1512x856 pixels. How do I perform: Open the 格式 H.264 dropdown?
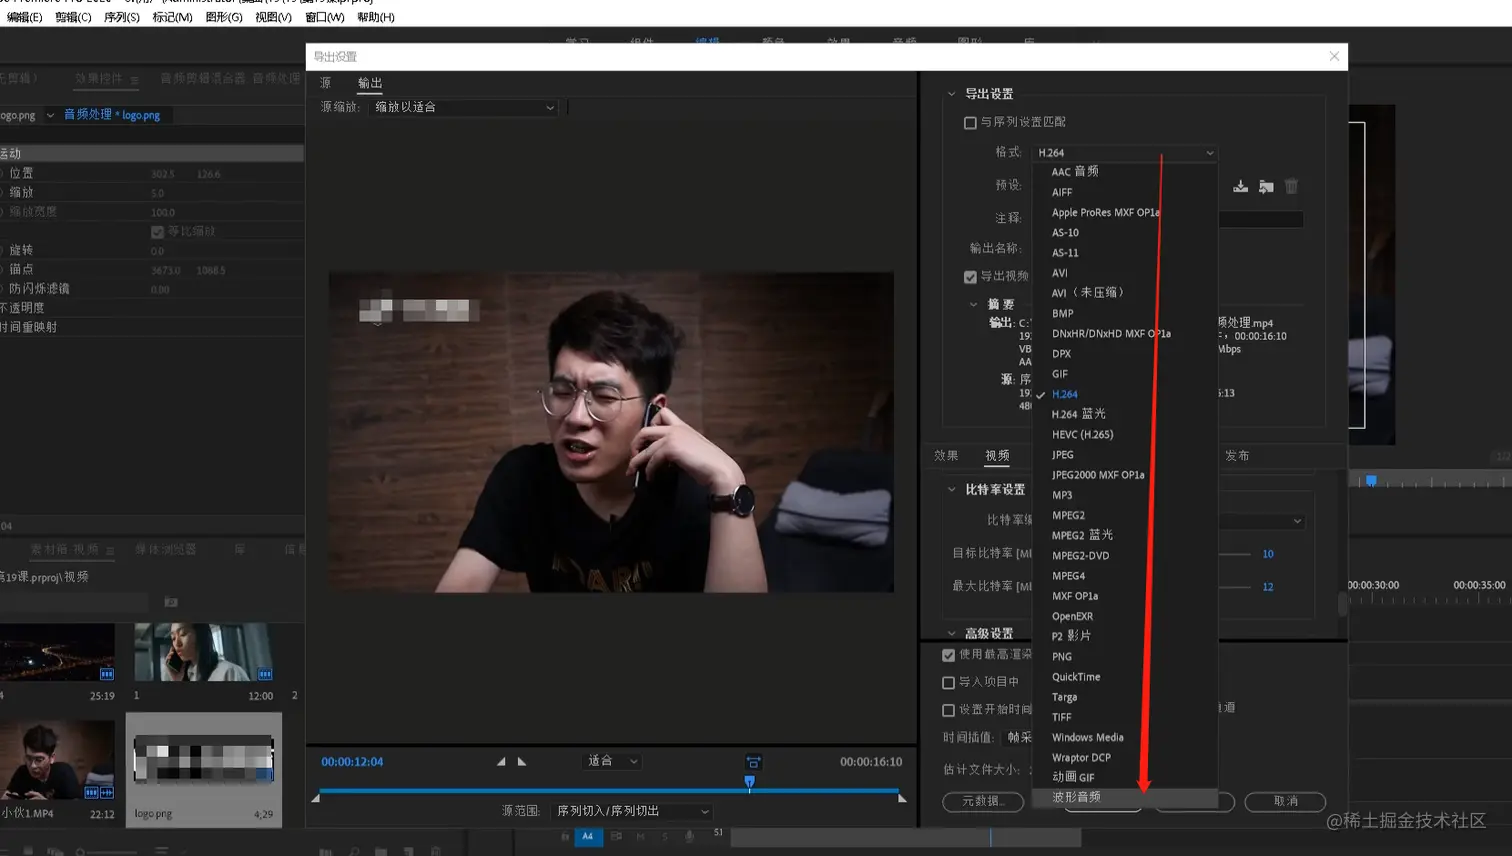pyautogui.click(x=1125, y=153)
